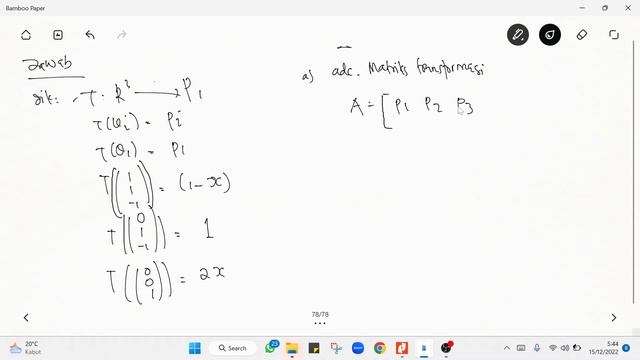Activate the lasso selection tool
Image resolution: width=640 pixels, height=360 pixels.
click(614, 35)
